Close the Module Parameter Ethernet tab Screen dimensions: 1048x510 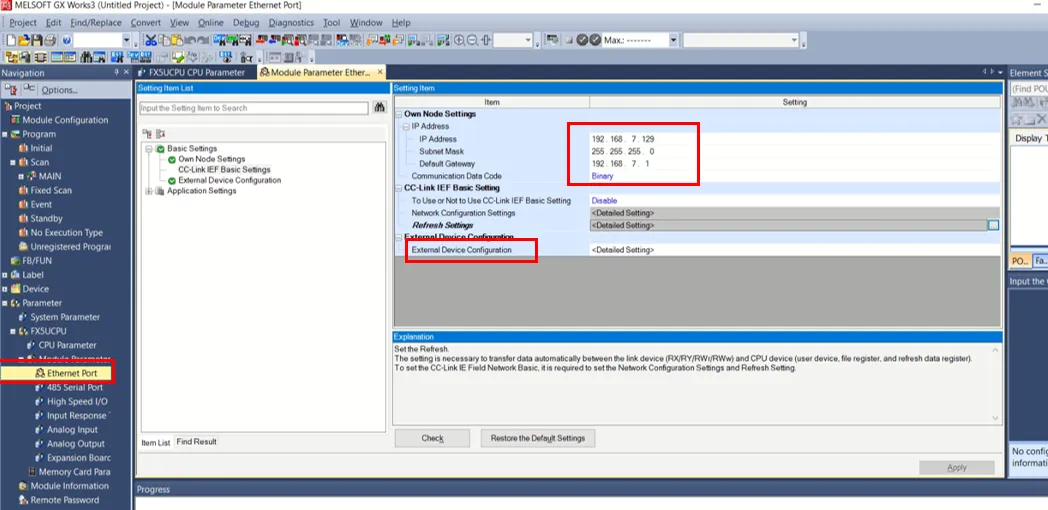[x=380, y=72]
